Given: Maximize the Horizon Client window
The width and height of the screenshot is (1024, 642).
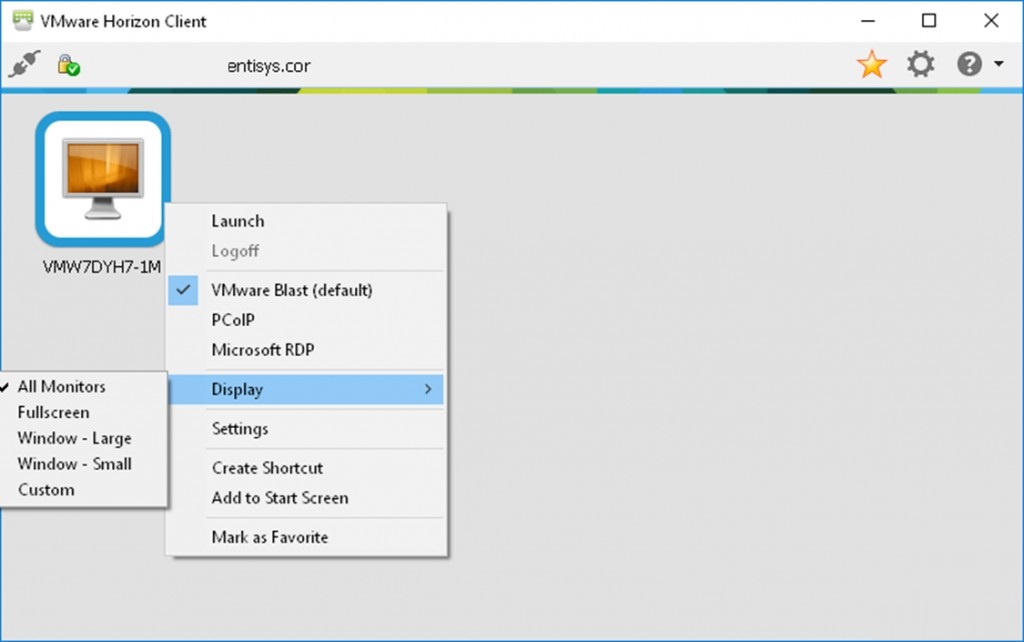Looking at the screenshot, I should (929, 21).
